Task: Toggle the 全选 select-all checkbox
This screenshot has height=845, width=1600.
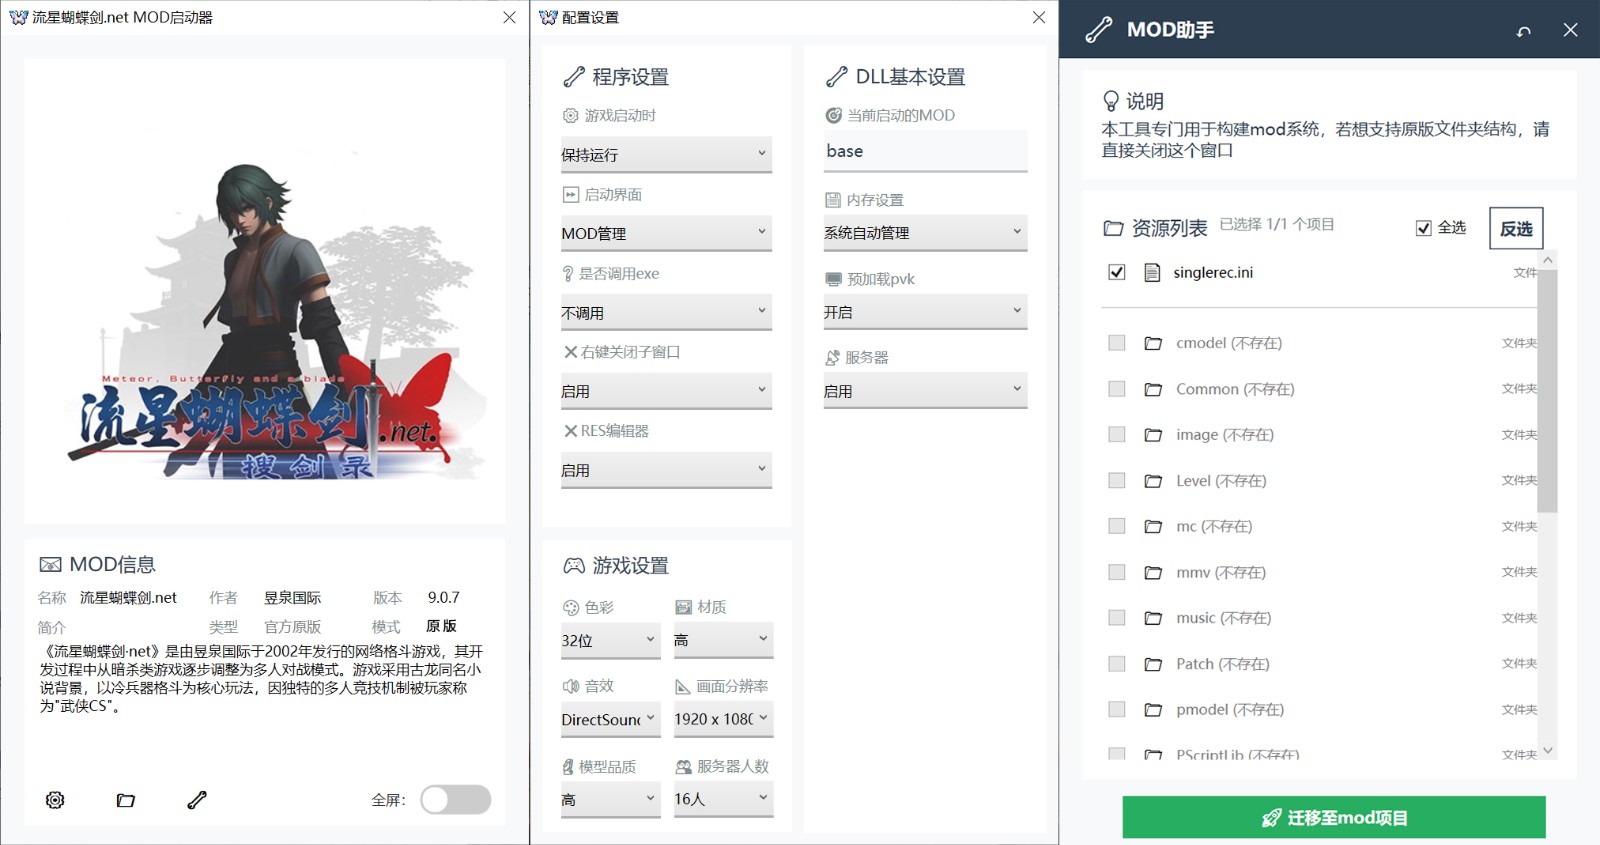Action: [1423, 228]
